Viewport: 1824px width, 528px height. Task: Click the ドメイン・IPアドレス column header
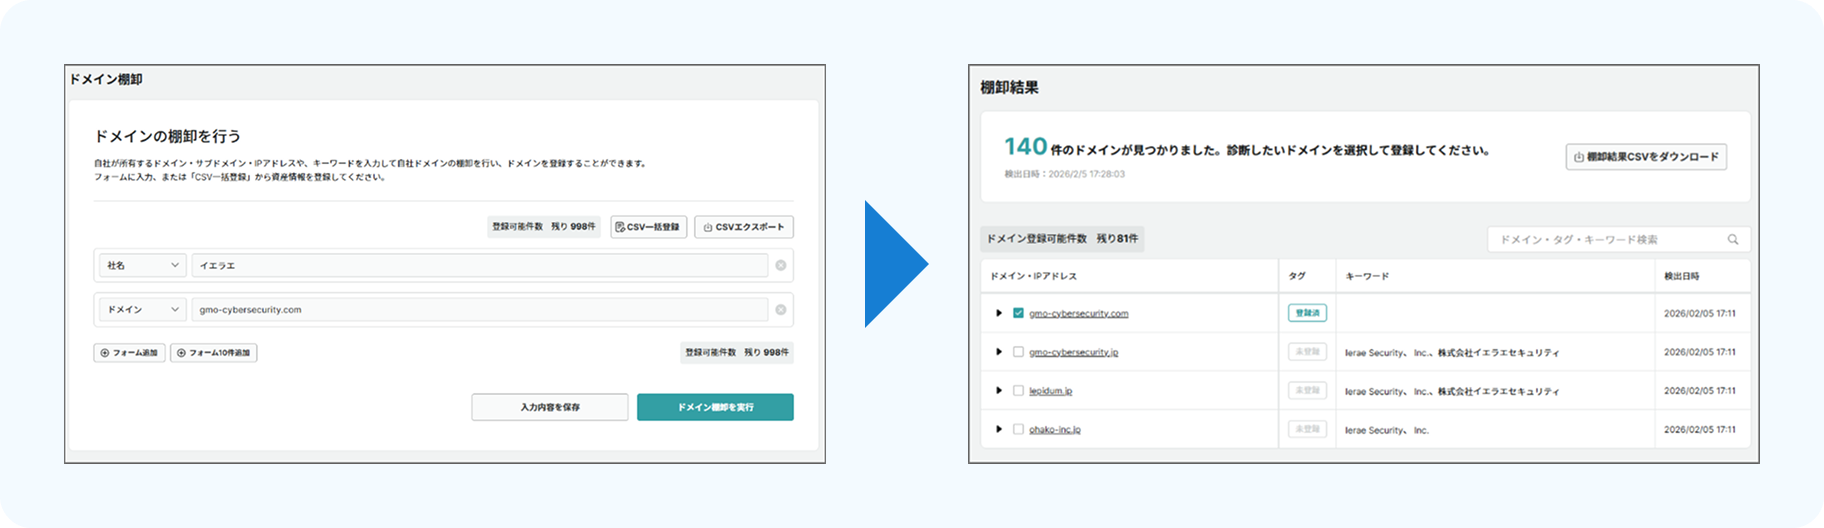(x=1033, y=276)
